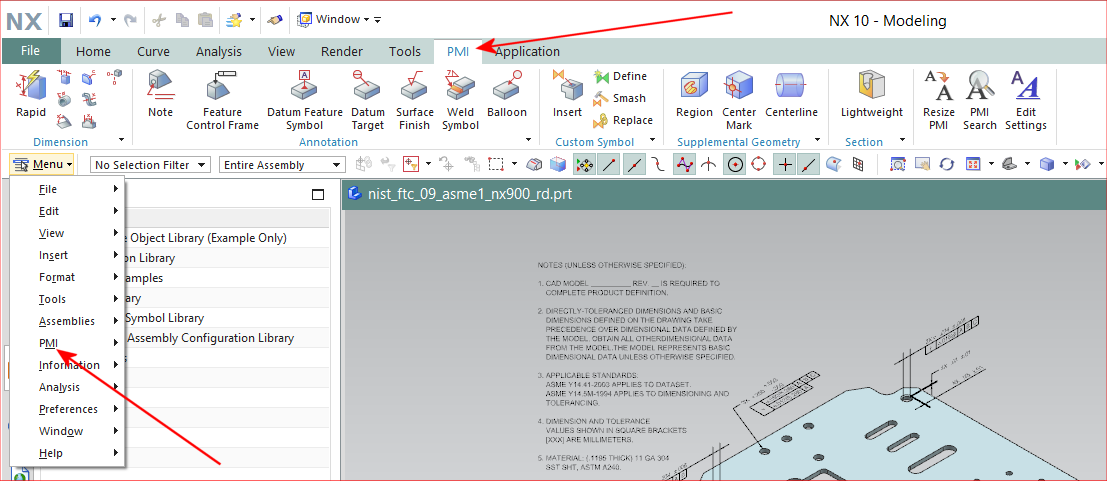Expand the Section group options
The width and height of the screenshot is (1107, 481).
(x=902, y=140)
